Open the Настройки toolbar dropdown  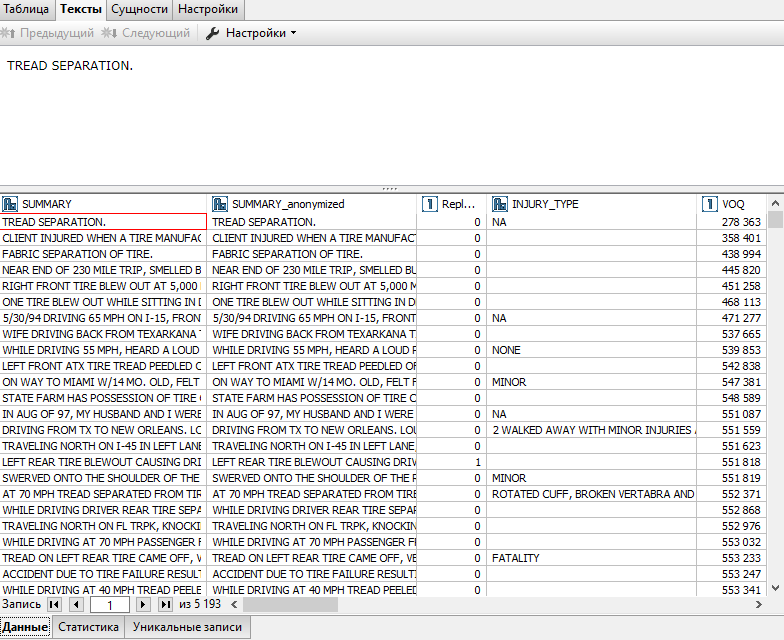pyautogui.click(x=251, y=33)
